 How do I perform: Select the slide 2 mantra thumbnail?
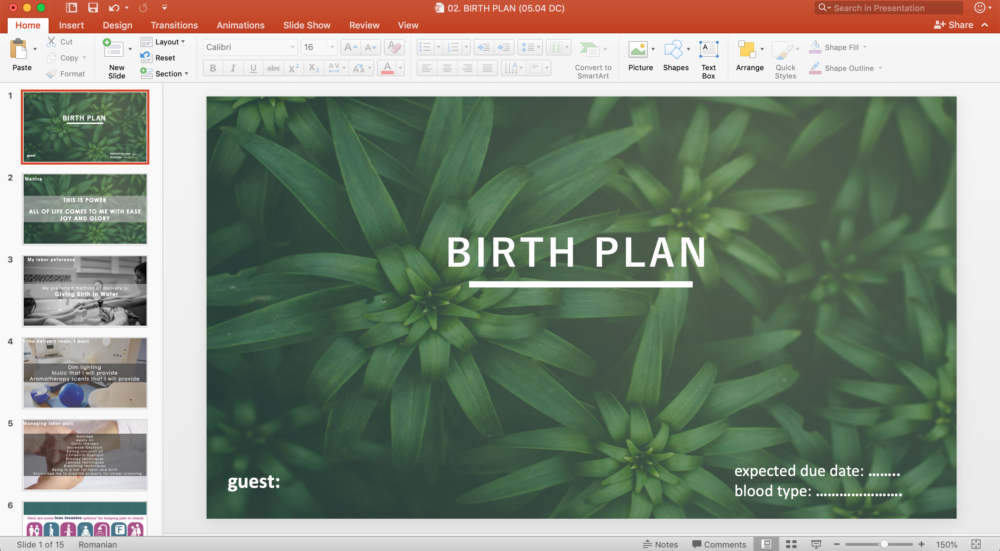point(85,209)
